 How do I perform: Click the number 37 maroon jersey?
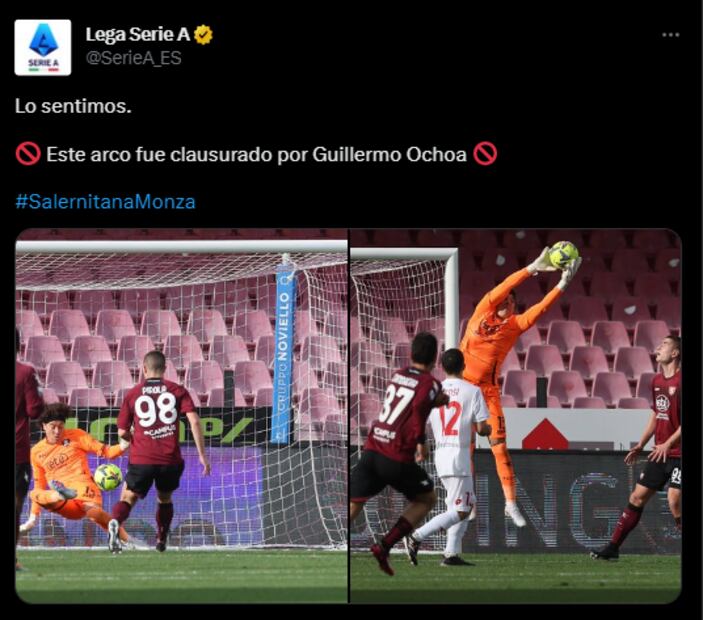403,412
